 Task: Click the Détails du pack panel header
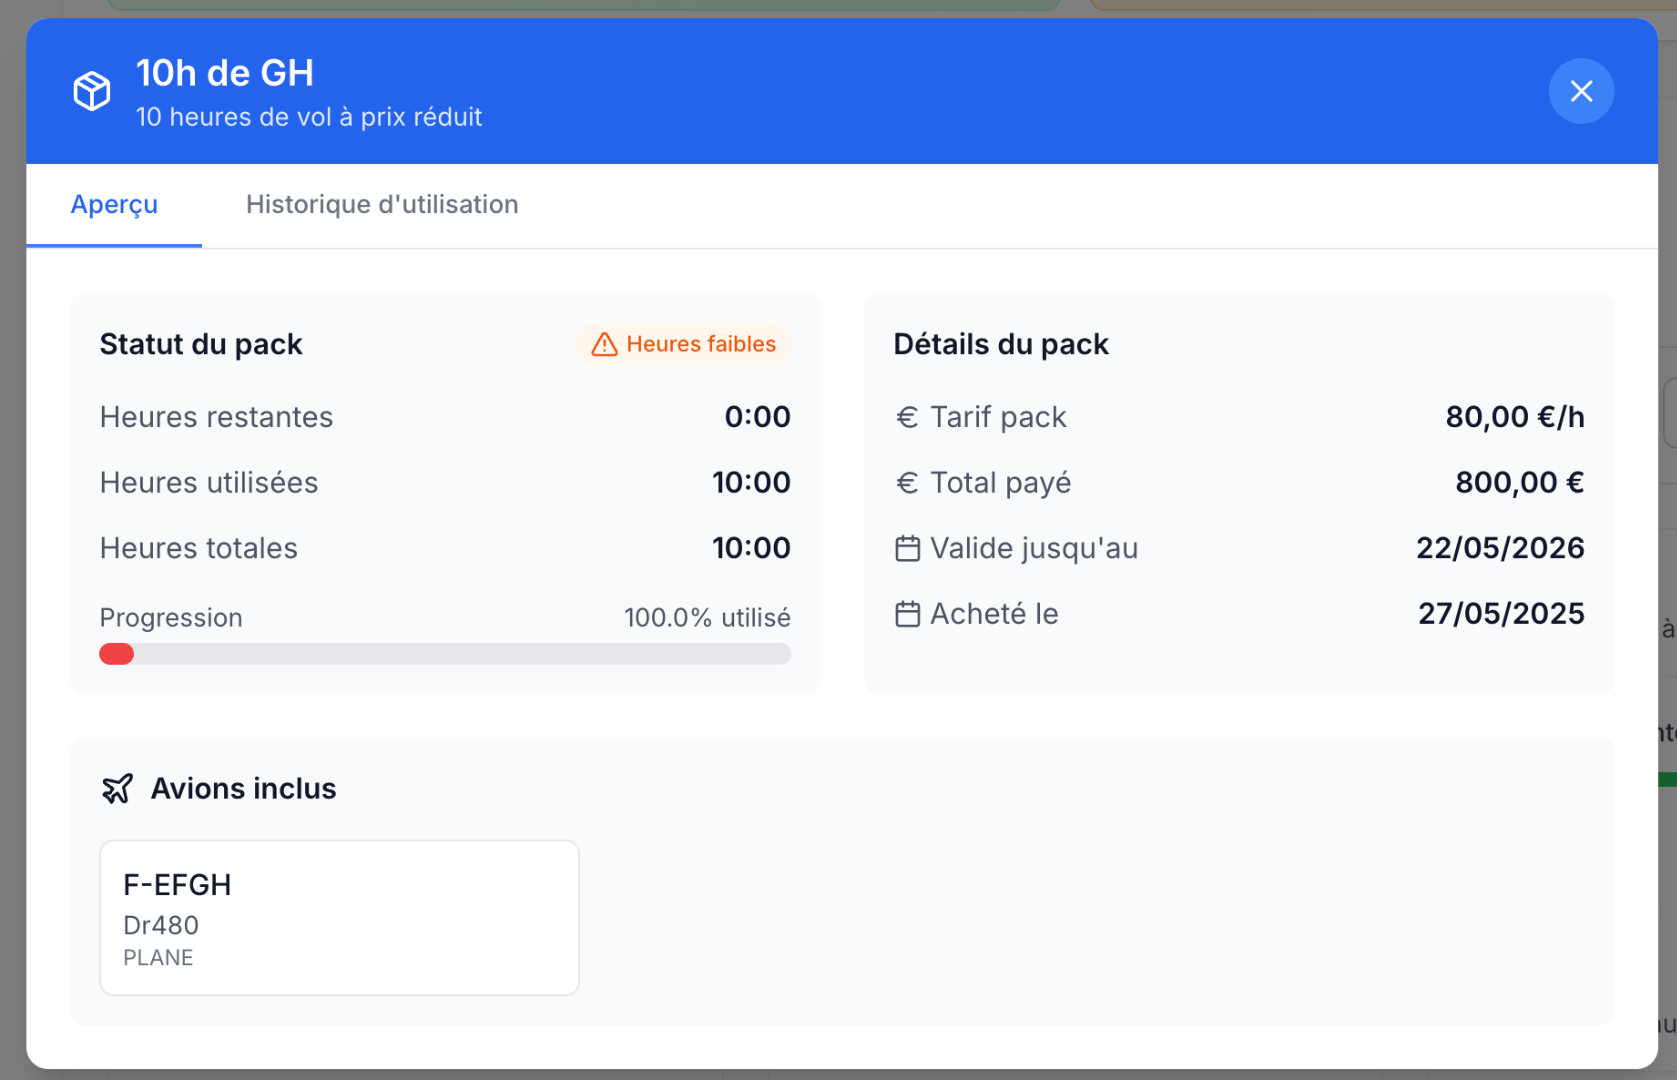click(1001, 344)
